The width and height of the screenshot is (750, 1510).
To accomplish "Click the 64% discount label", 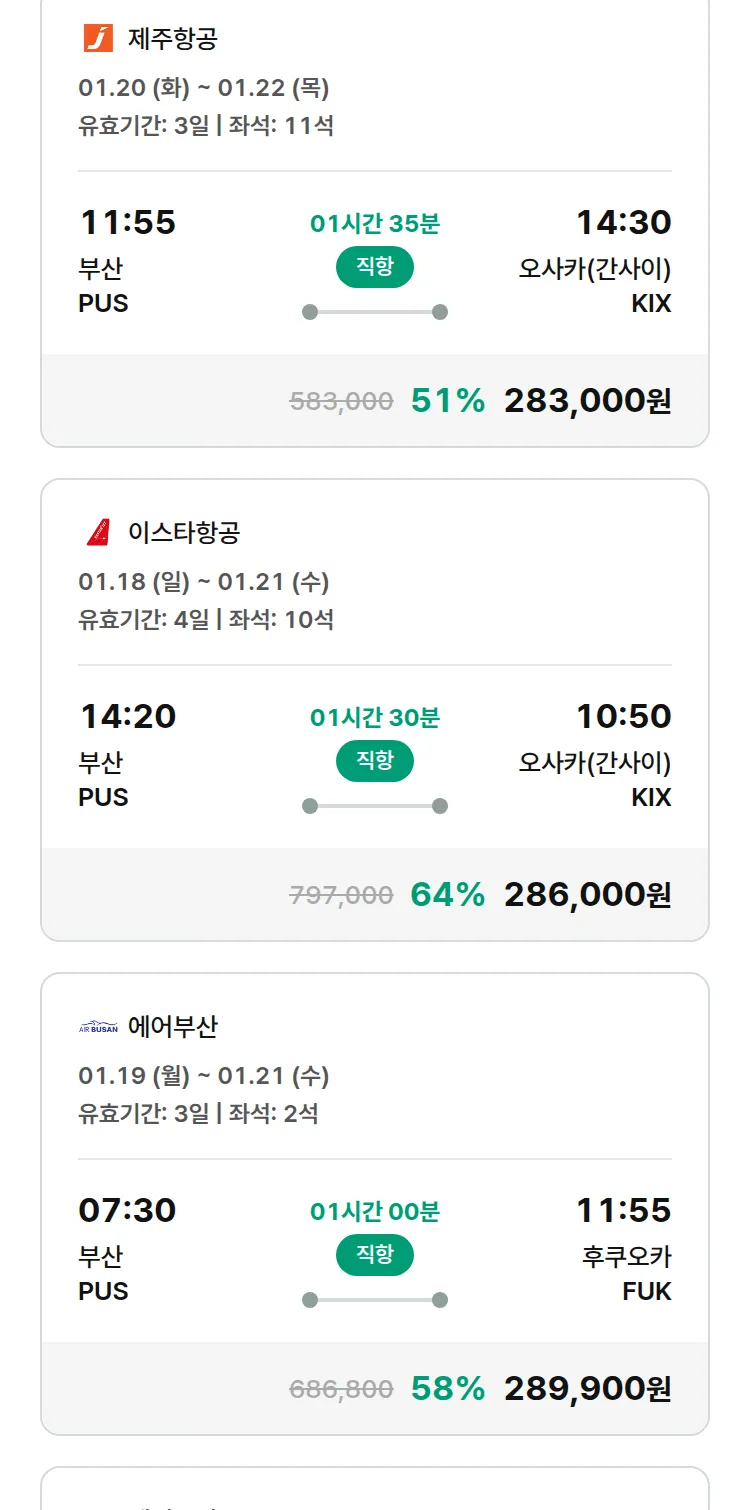I will coord(448,895).
